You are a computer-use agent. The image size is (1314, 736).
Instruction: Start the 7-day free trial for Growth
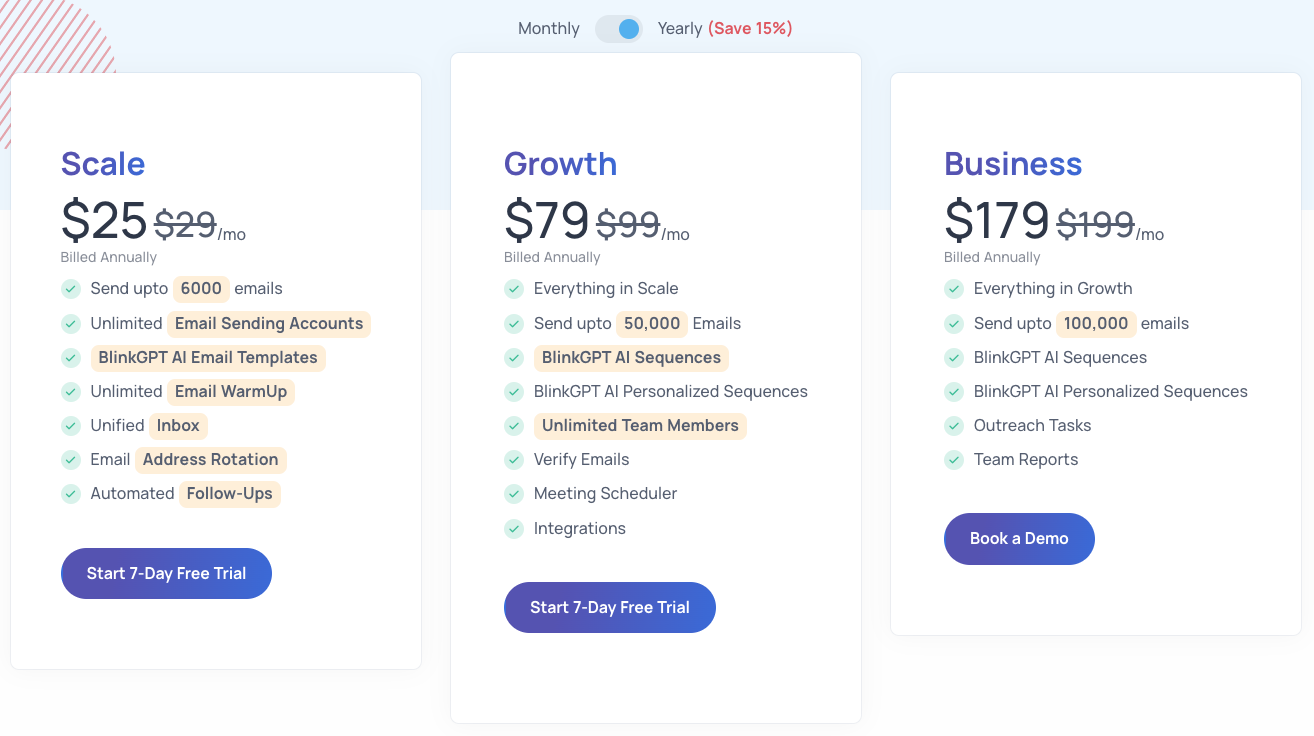click(609, 608)
